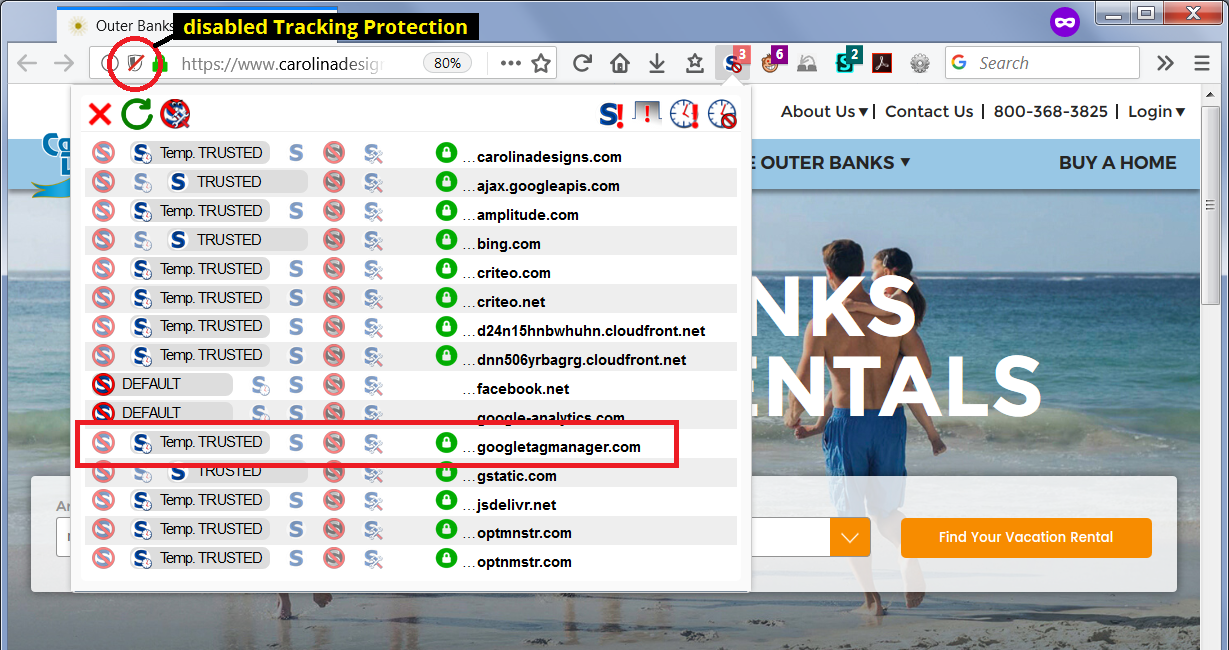Click the TRUSTED pill for bing.com

238,240
